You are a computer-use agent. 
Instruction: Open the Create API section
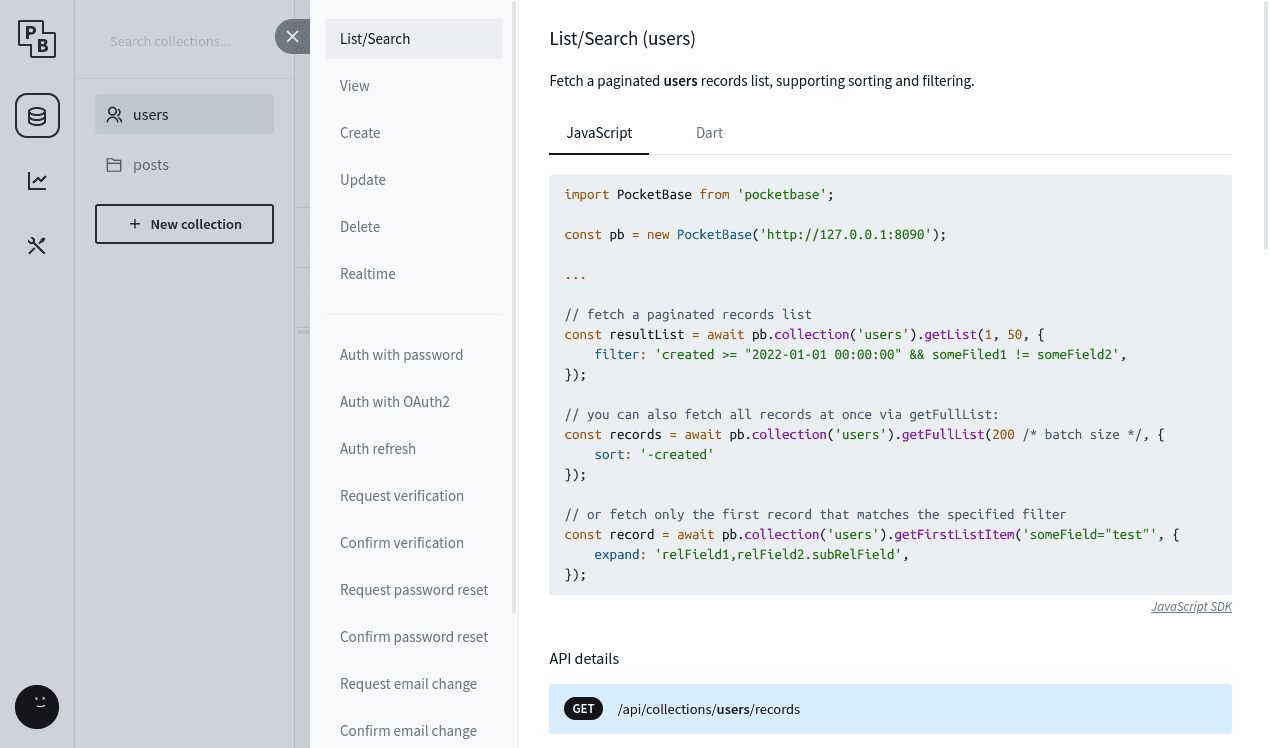[414, 133]
